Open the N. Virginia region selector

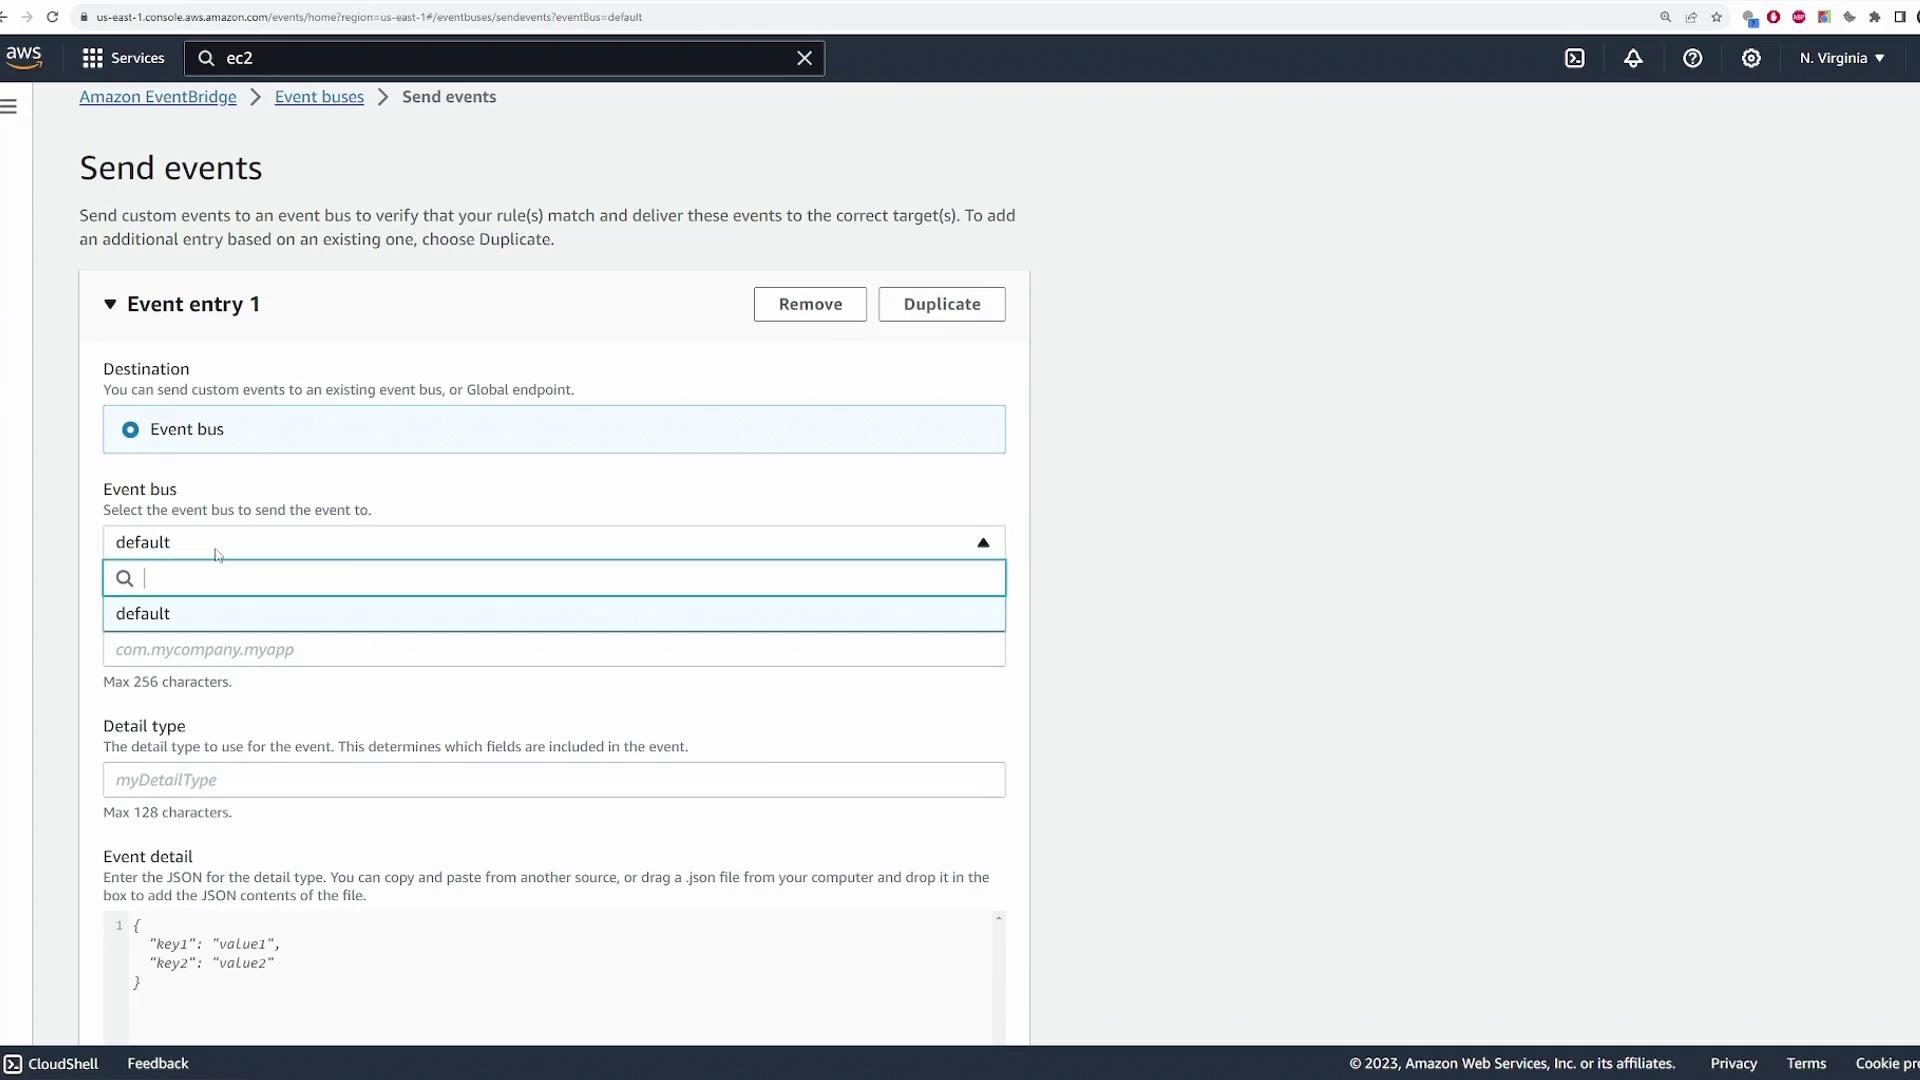1841,58
